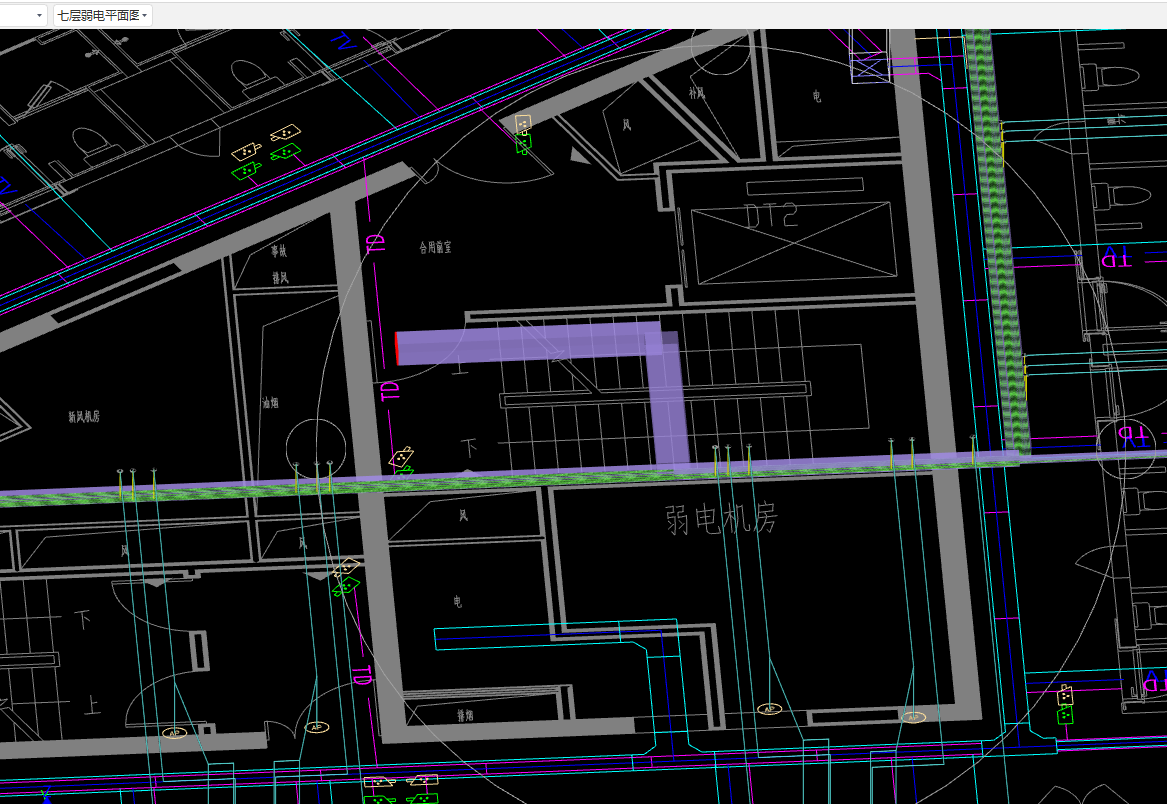Open the 七层弱电平面图 drawing dropdown
Image resolution: width=1167 pixels, height=804 pixels.
pos(103,15)
